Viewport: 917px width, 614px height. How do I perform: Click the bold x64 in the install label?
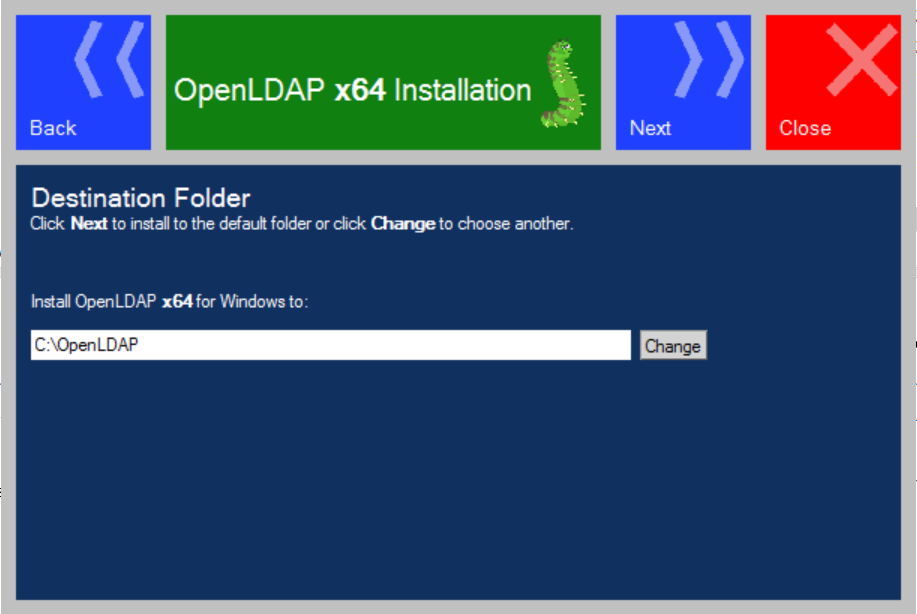pos(177,301)
